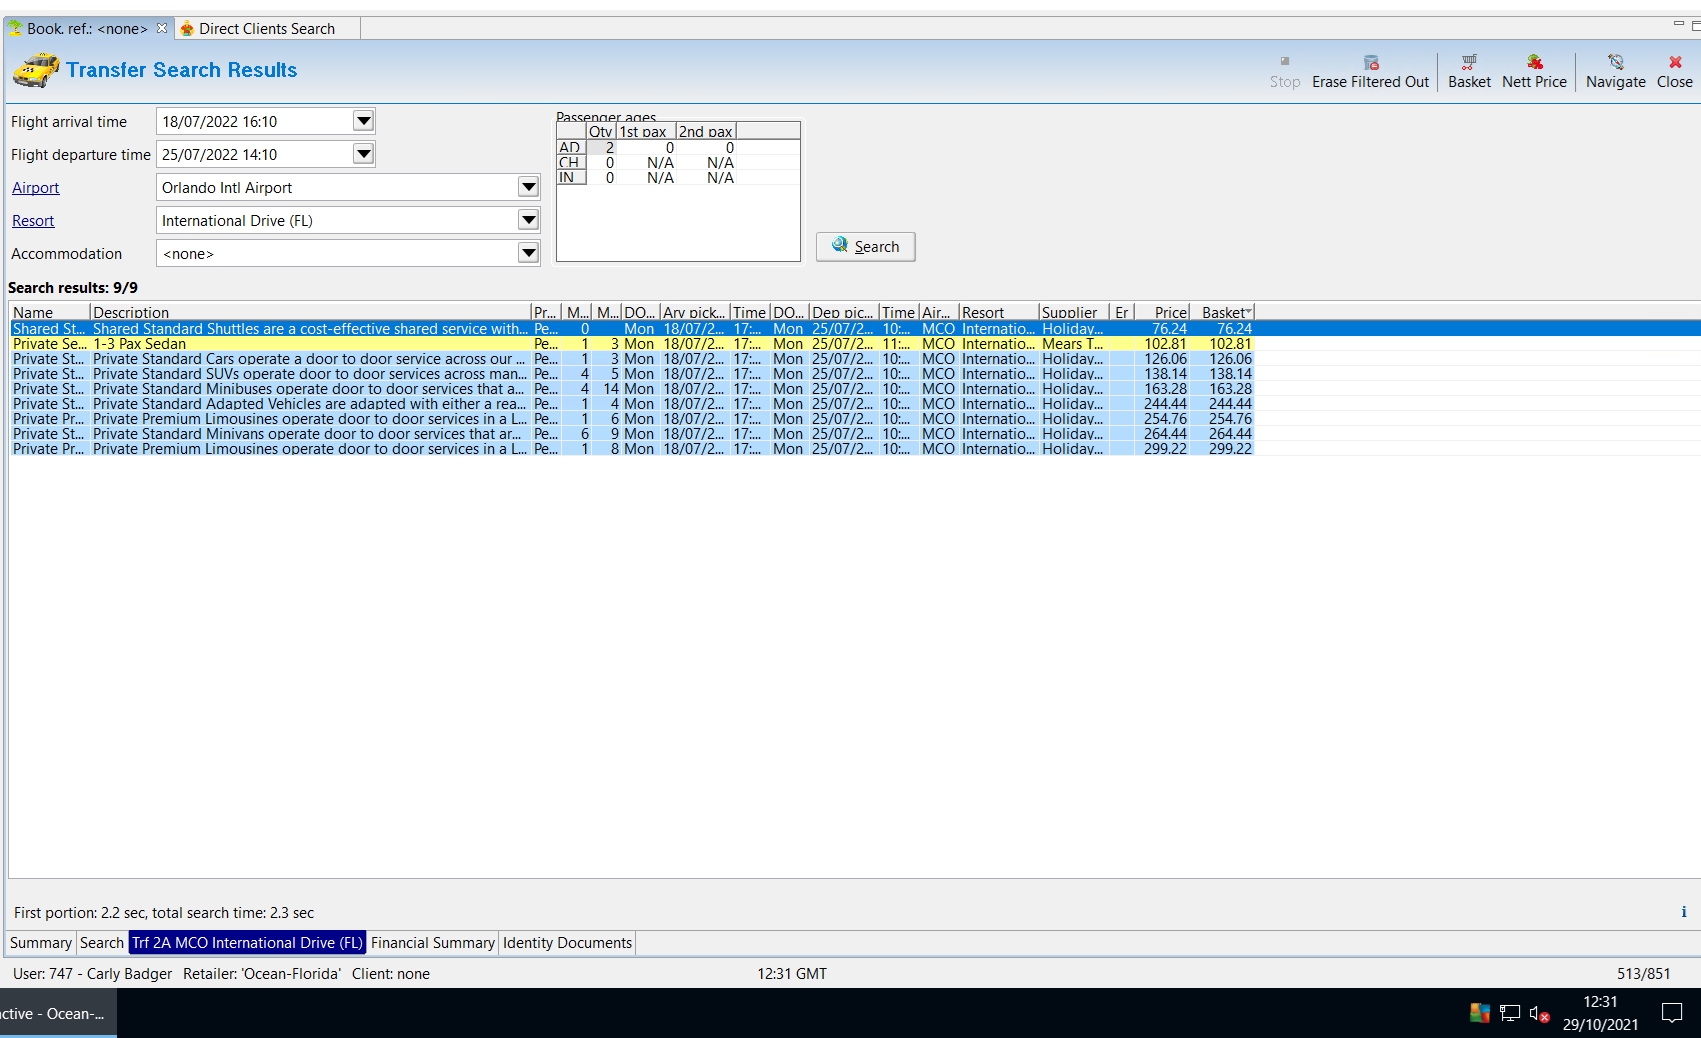Select the Private Standard Cars row
The width and height of the screenshot is (1701, 1038).
coord(632,358)
